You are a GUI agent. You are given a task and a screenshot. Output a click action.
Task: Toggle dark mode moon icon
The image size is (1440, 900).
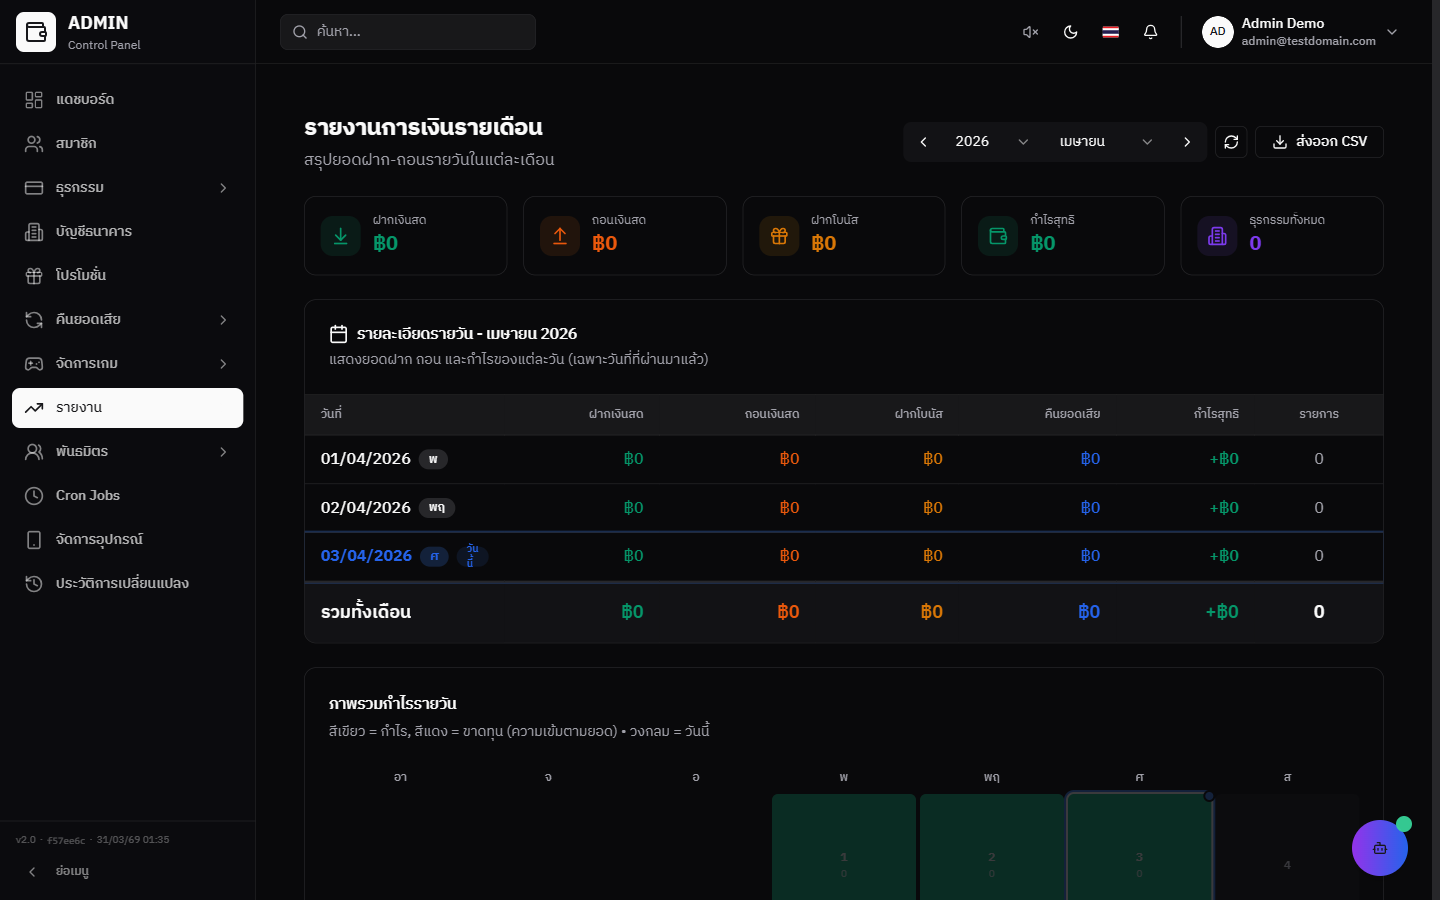1070,32
